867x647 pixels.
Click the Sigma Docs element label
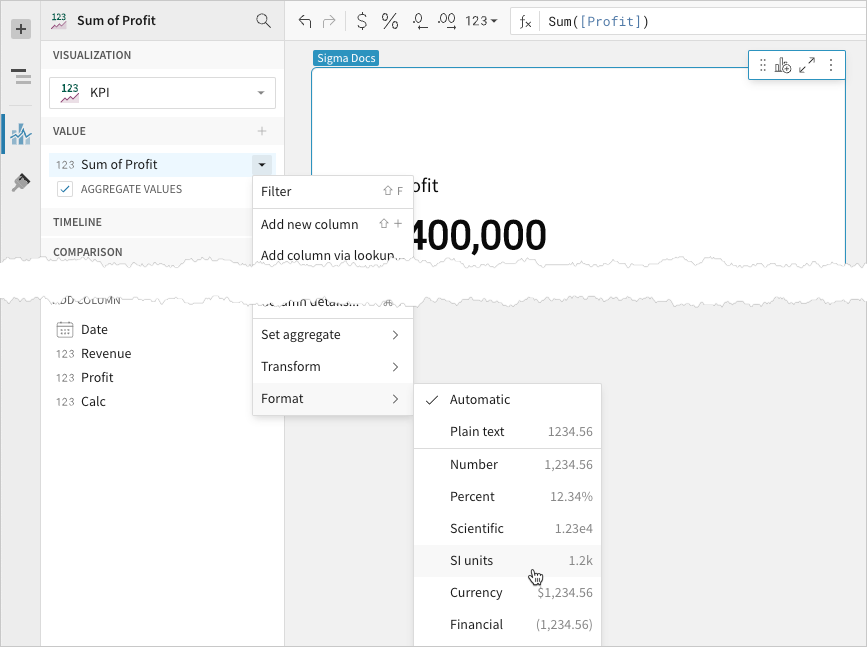[346, 58]
